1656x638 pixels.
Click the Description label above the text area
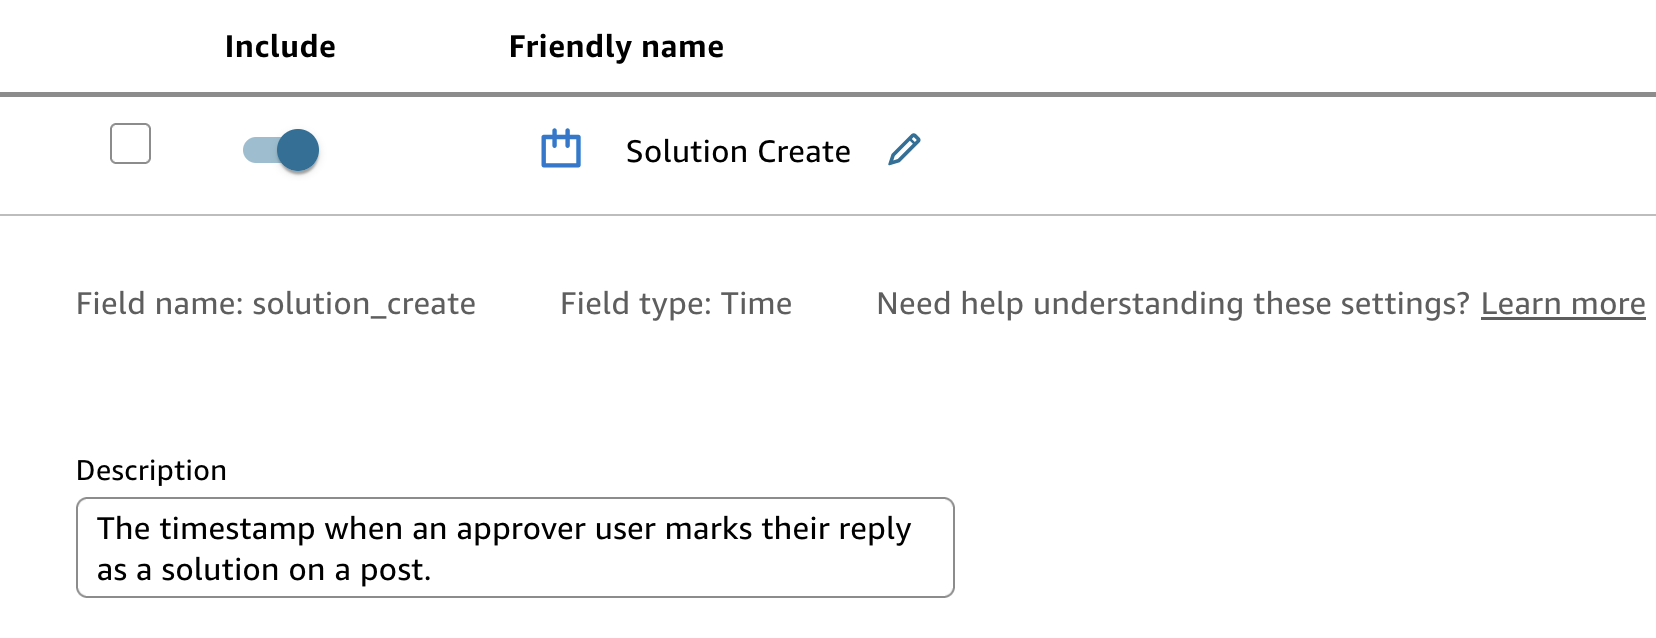click(151, 469)
